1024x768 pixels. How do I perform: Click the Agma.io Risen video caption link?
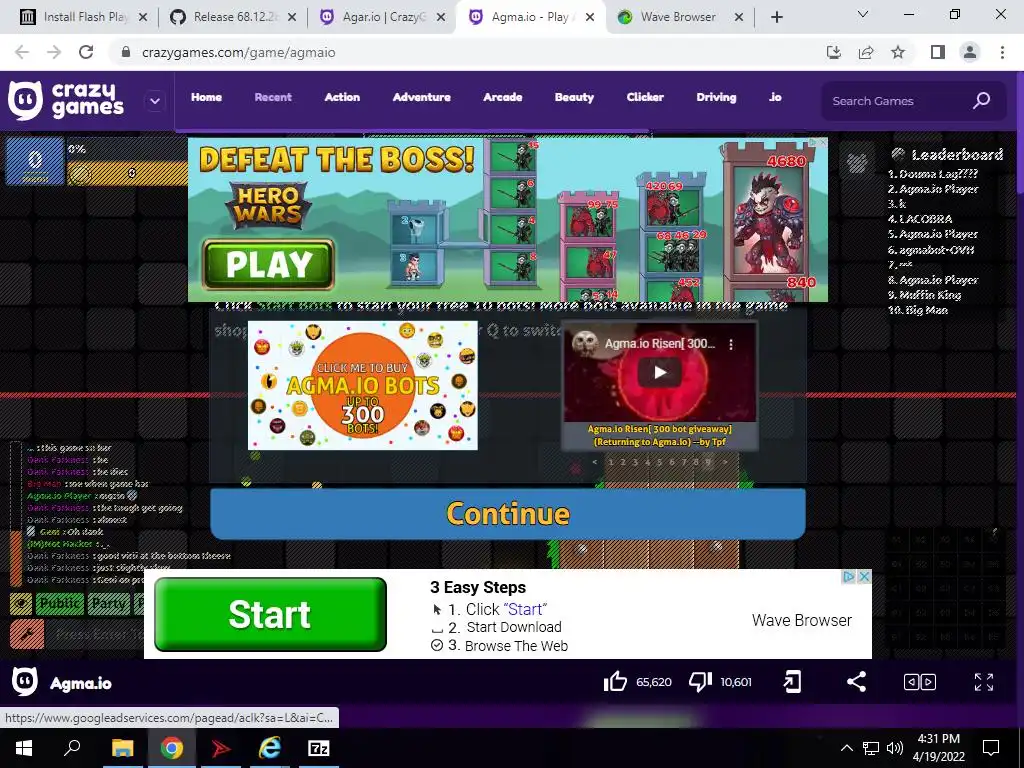click(660, 435)
